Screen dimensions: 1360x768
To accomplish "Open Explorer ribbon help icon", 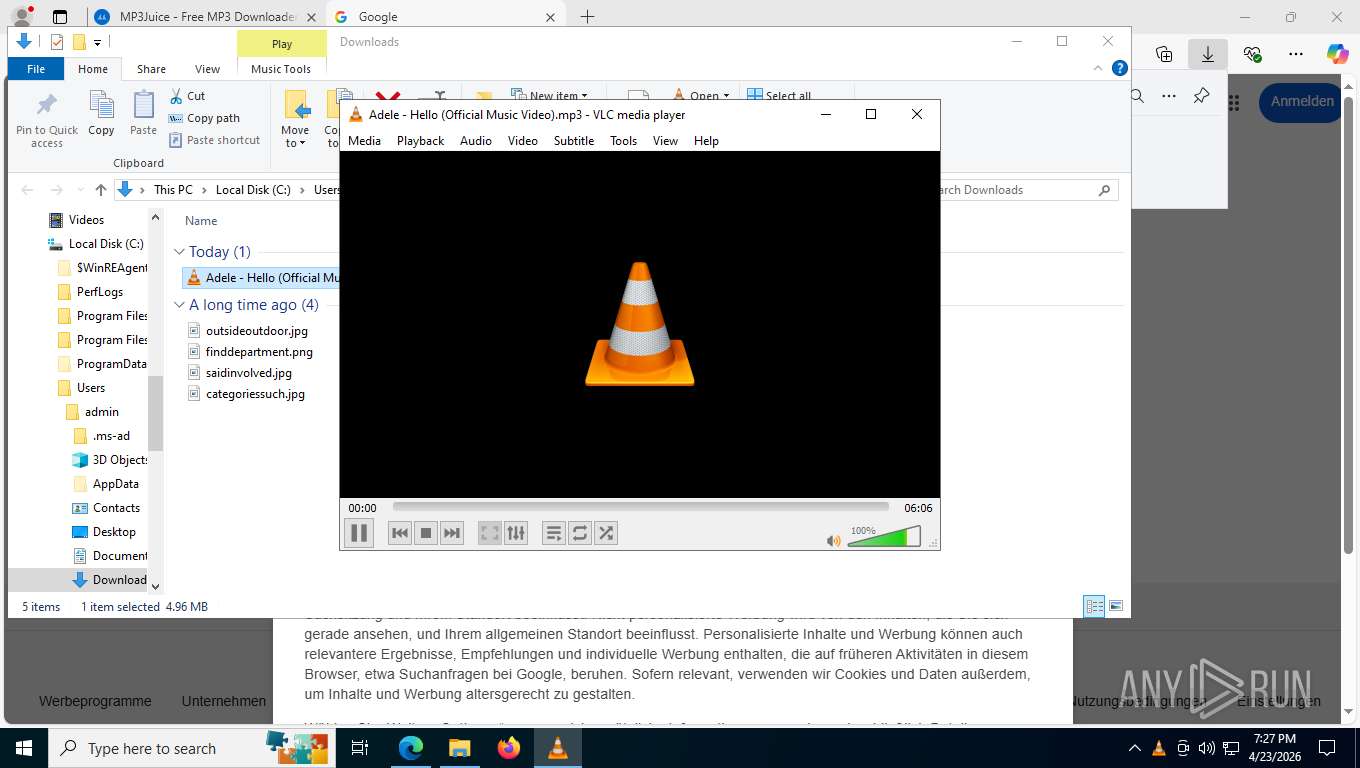I will [x=1120, y=69].
